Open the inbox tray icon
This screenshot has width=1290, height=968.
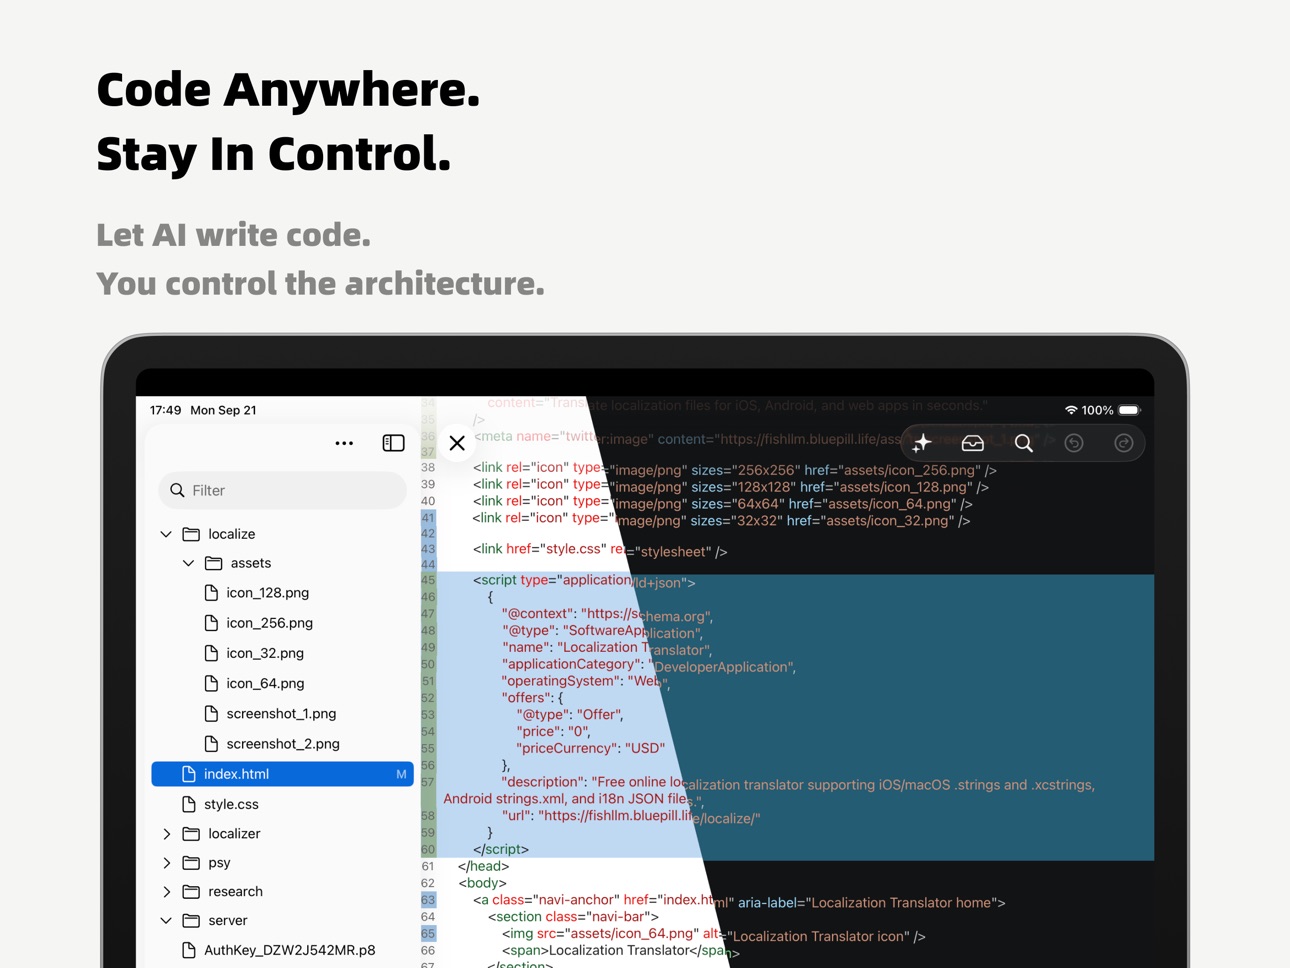click(973, 443)
